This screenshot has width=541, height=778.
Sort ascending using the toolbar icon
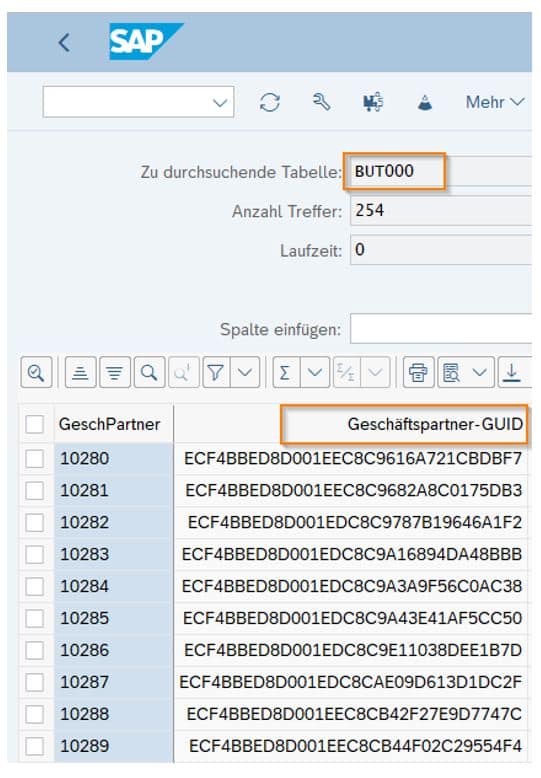(80, 373)
